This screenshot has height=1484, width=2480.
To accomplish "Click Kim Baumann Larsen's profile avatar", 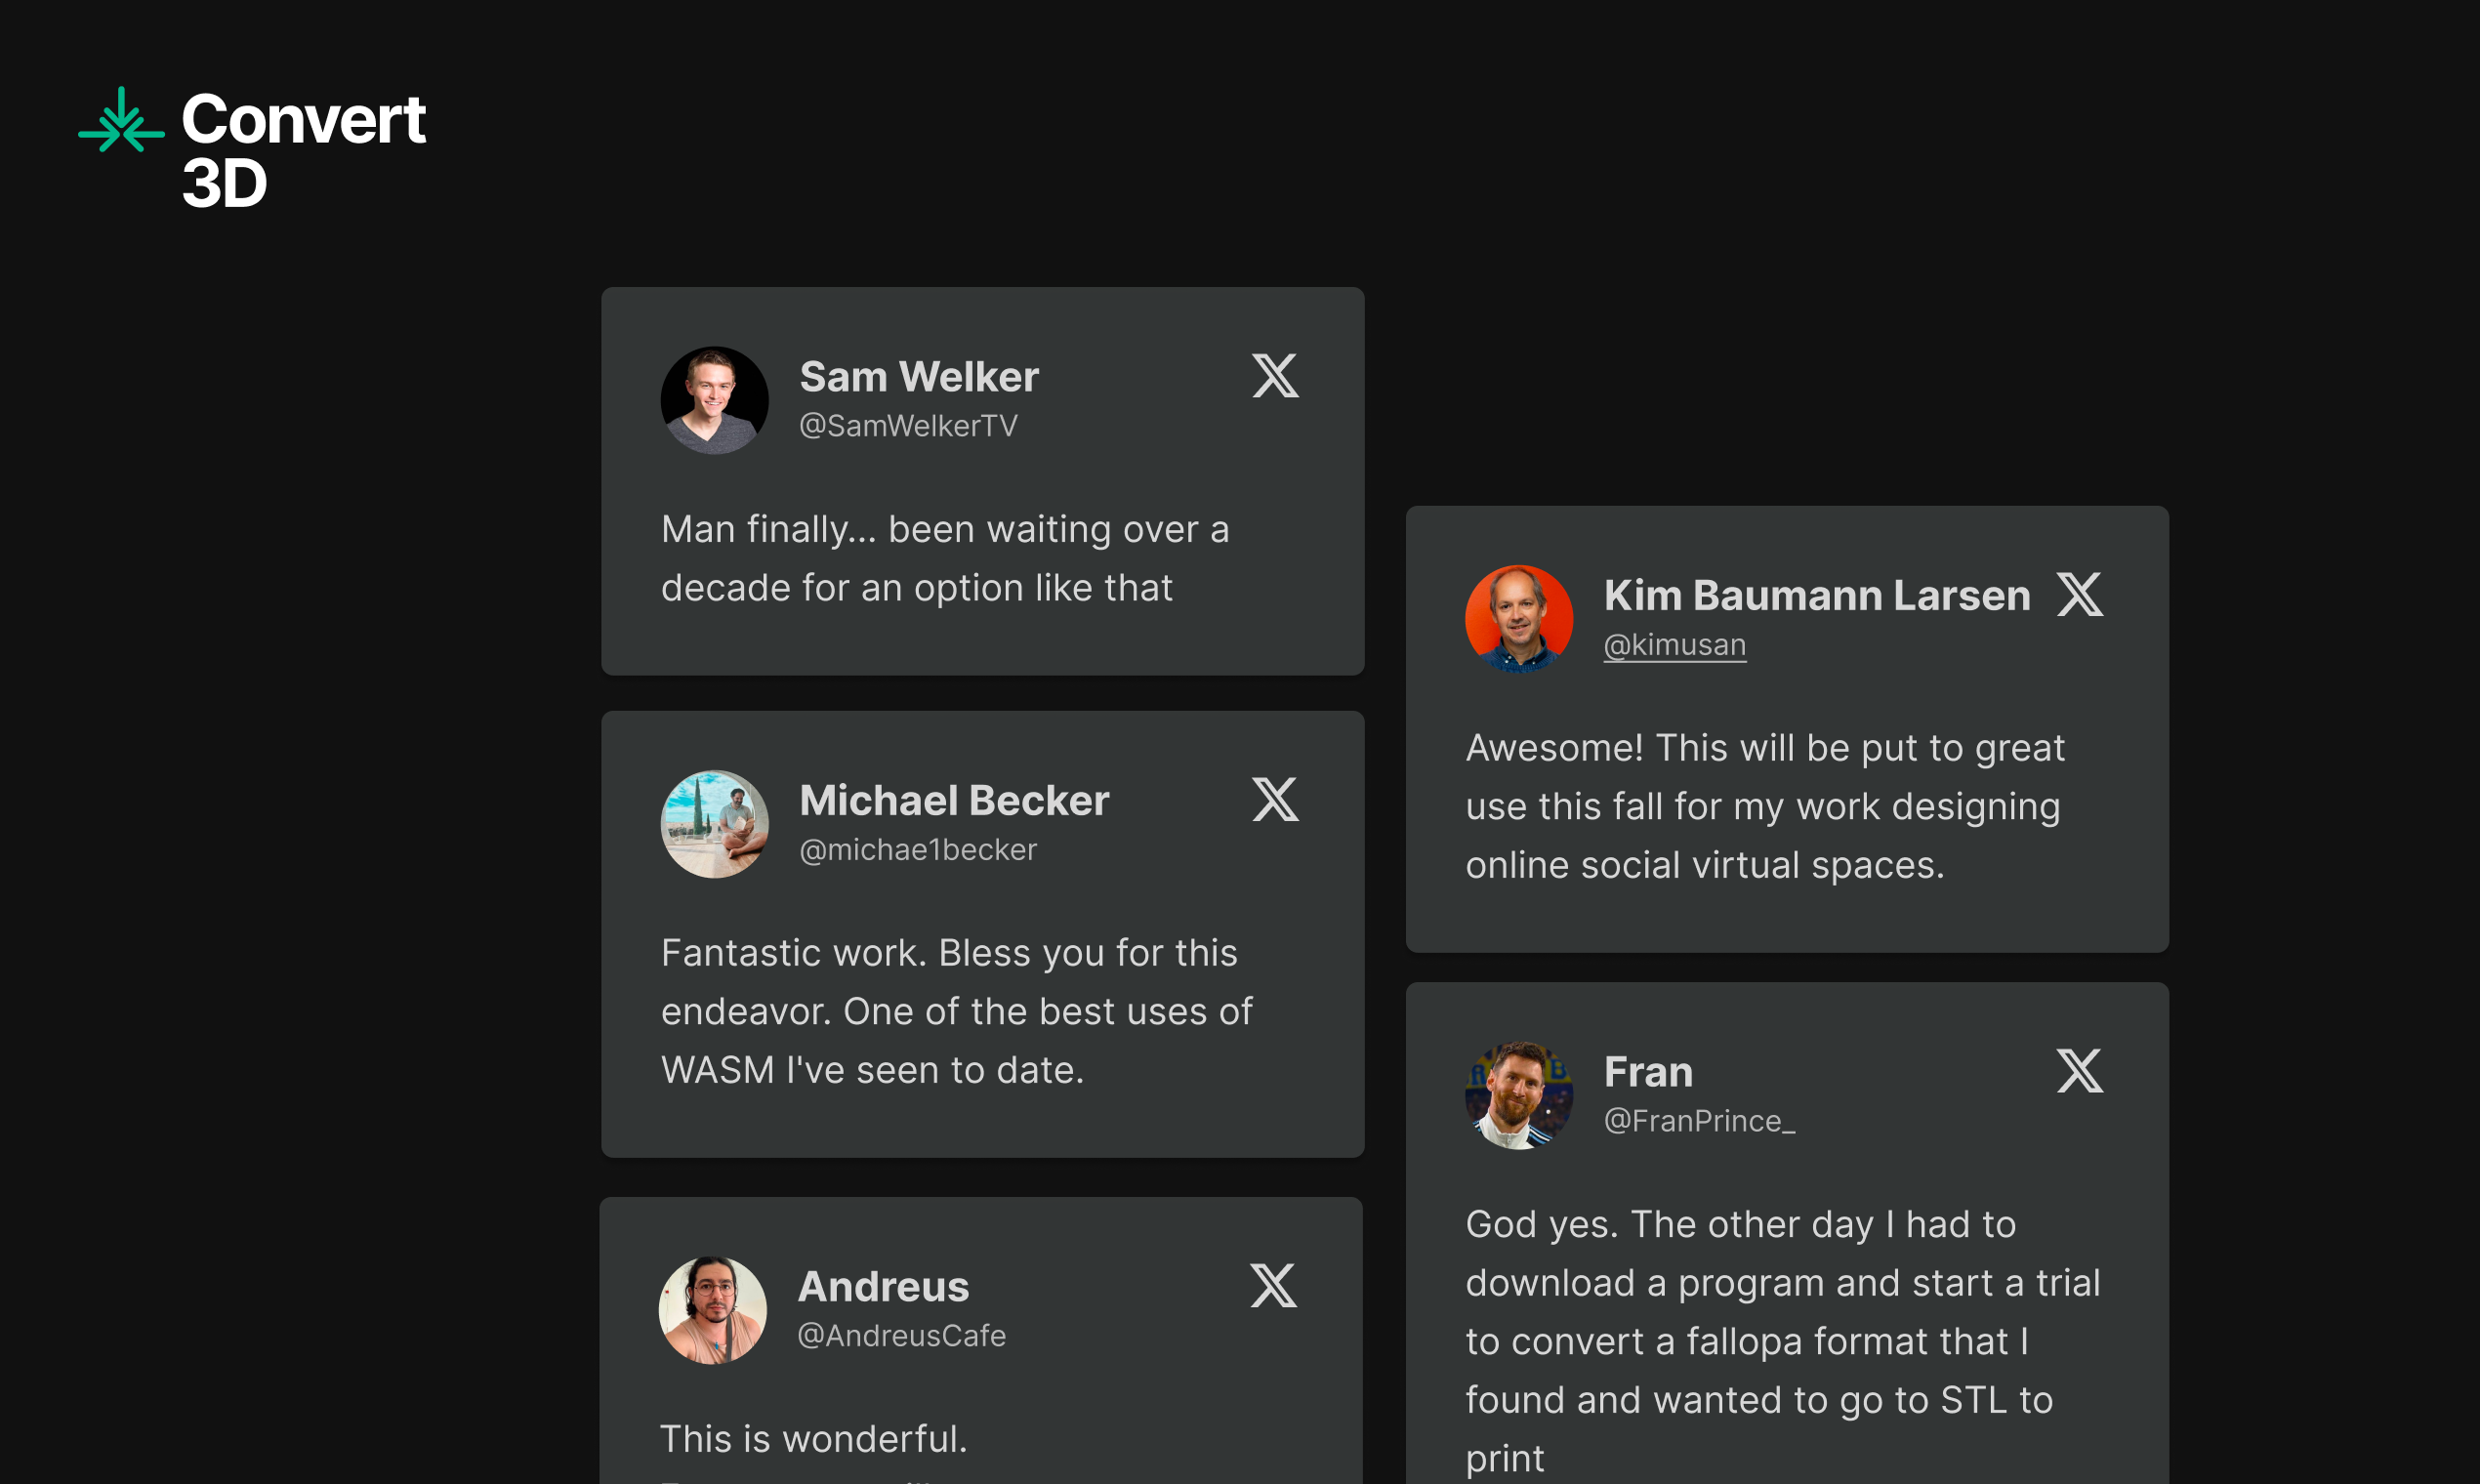I will tap(1518, 619).
